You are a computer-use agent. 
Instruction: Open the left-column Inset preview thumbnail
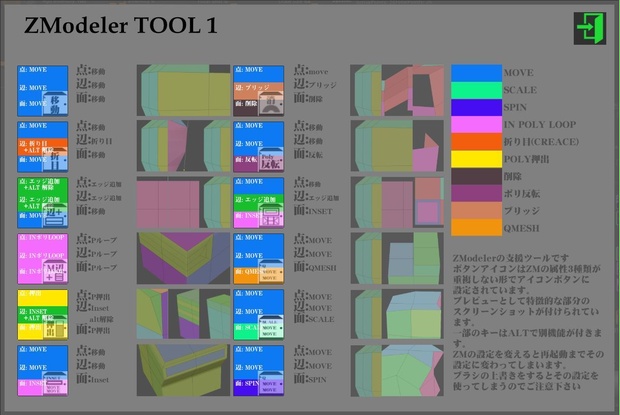(x=183, y=370)
